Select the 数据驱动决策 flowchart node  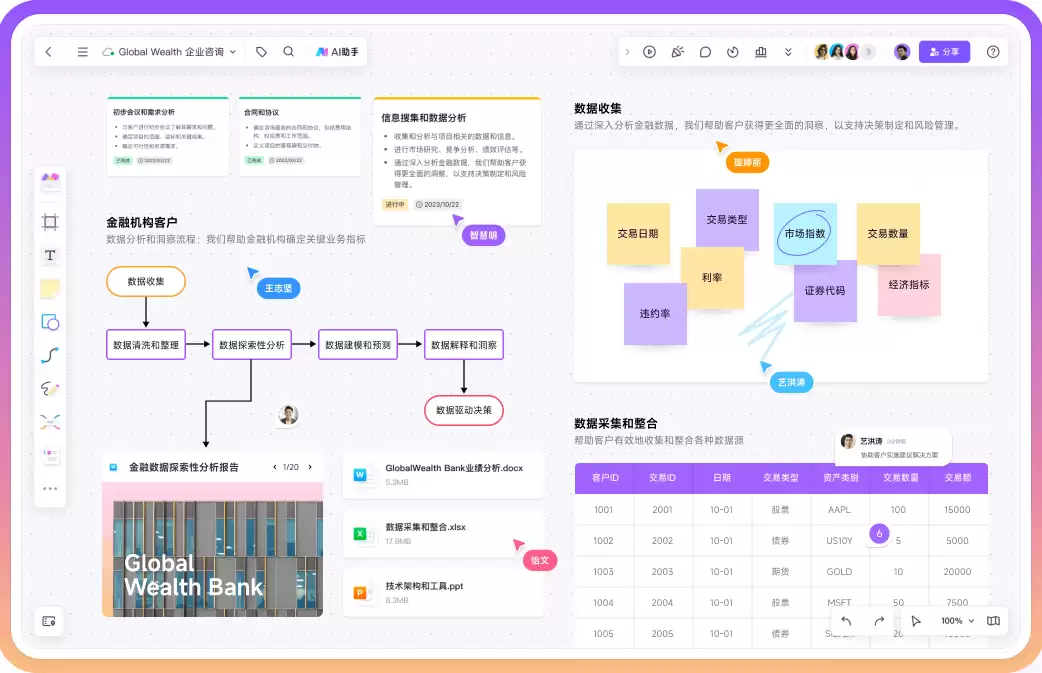(464, 410)
